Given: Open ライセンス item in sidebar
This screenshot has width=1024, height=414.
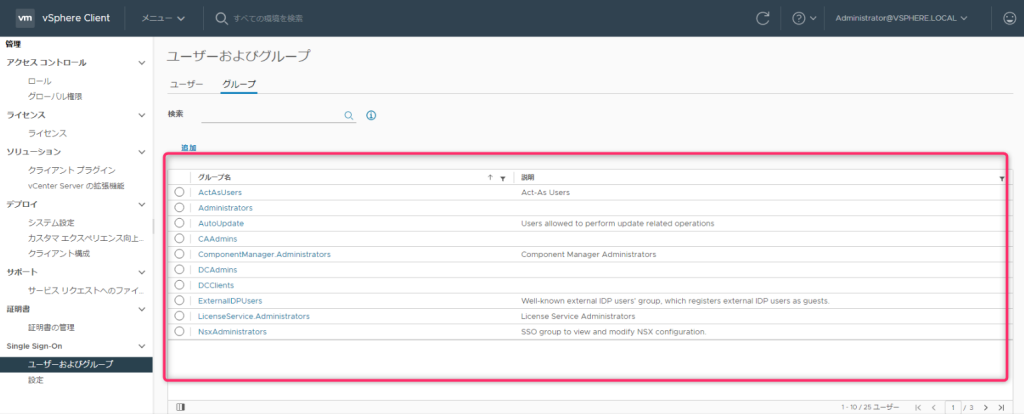Looking at the screenshot, I should (47, 133).
